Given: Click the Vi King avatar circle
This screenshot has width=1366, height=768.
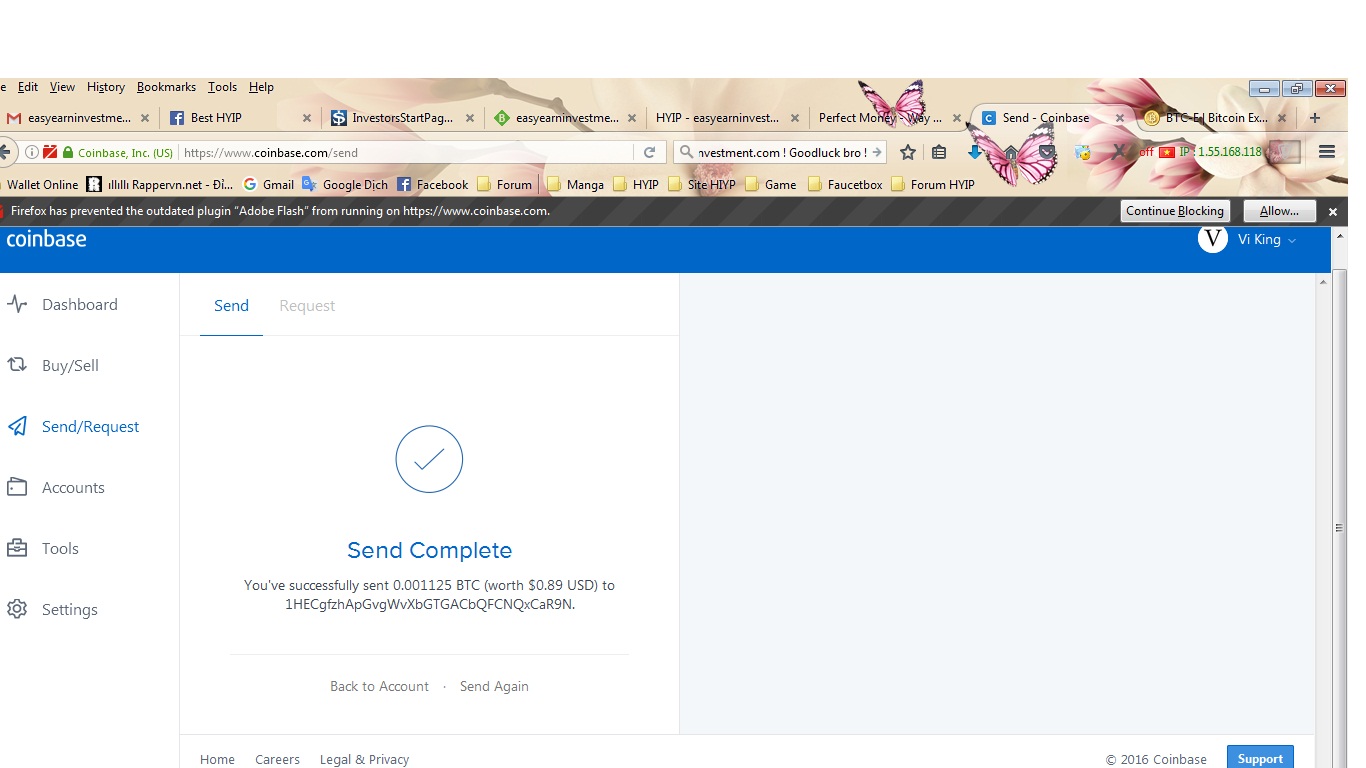Looking at the screenshot, I should pyautogui.click(x=1213, y=239).
